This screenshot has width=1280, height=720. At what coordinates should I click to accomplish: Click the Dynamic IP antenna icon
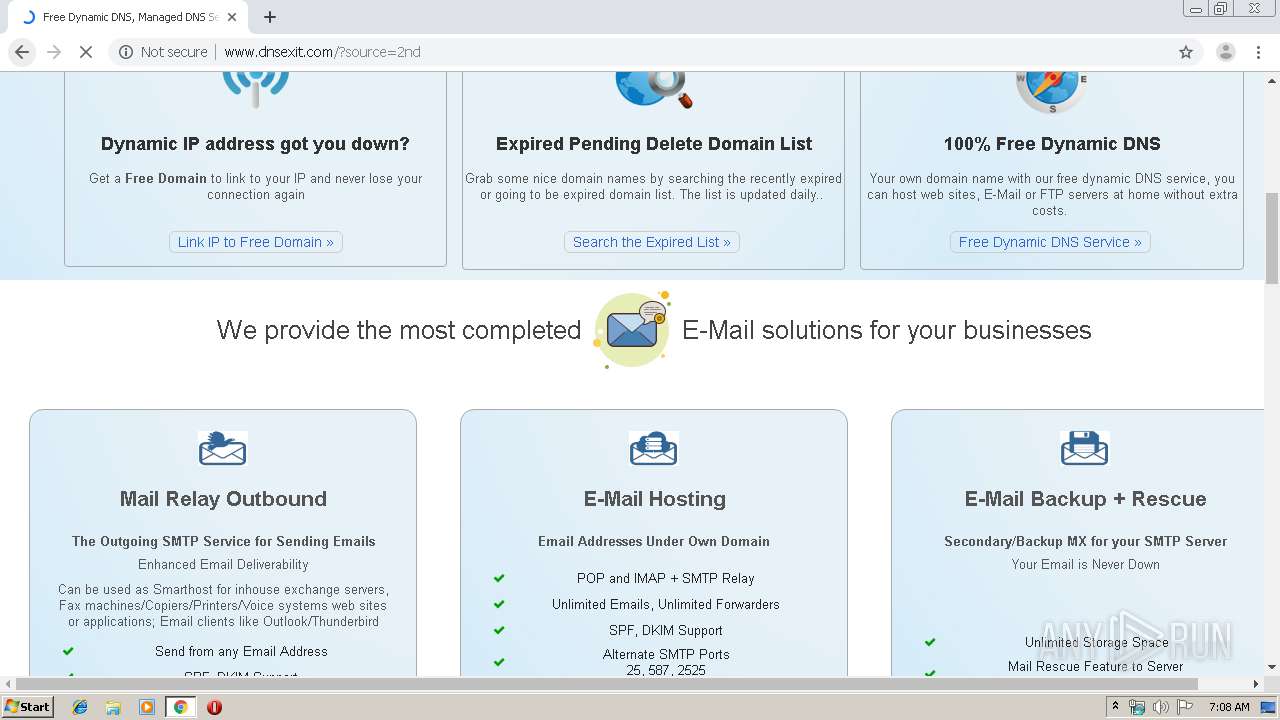(x=255, y=88)
